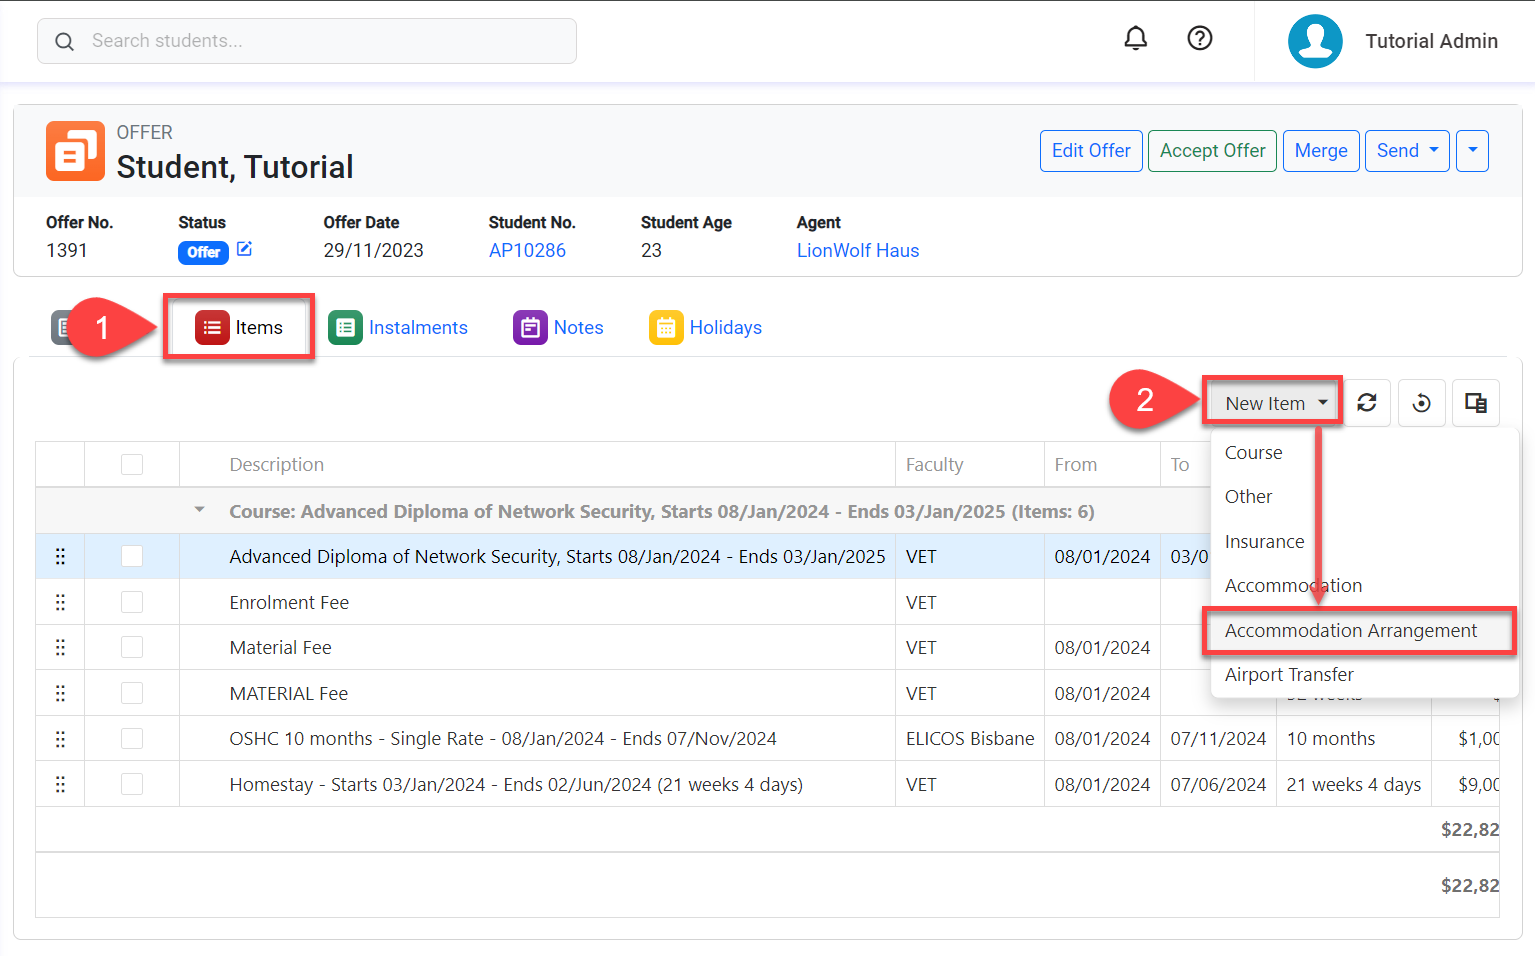Click the Search students input field
The height and width of the screenshot is (956, 1535).
307,41
